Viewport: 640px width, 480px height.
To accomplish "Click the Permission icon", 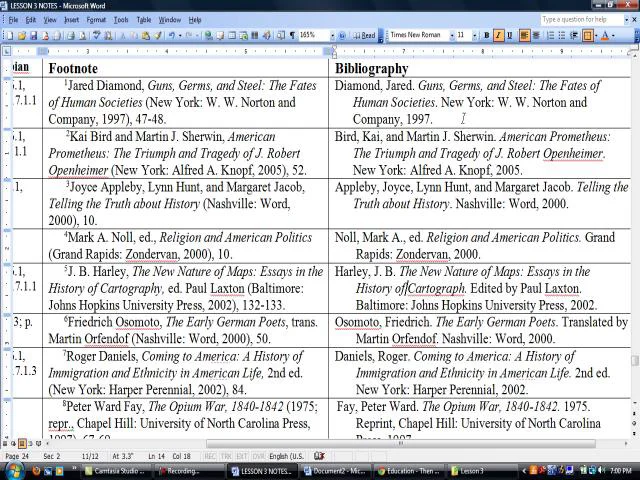I will pyautogui.click(x=45, y=36).
